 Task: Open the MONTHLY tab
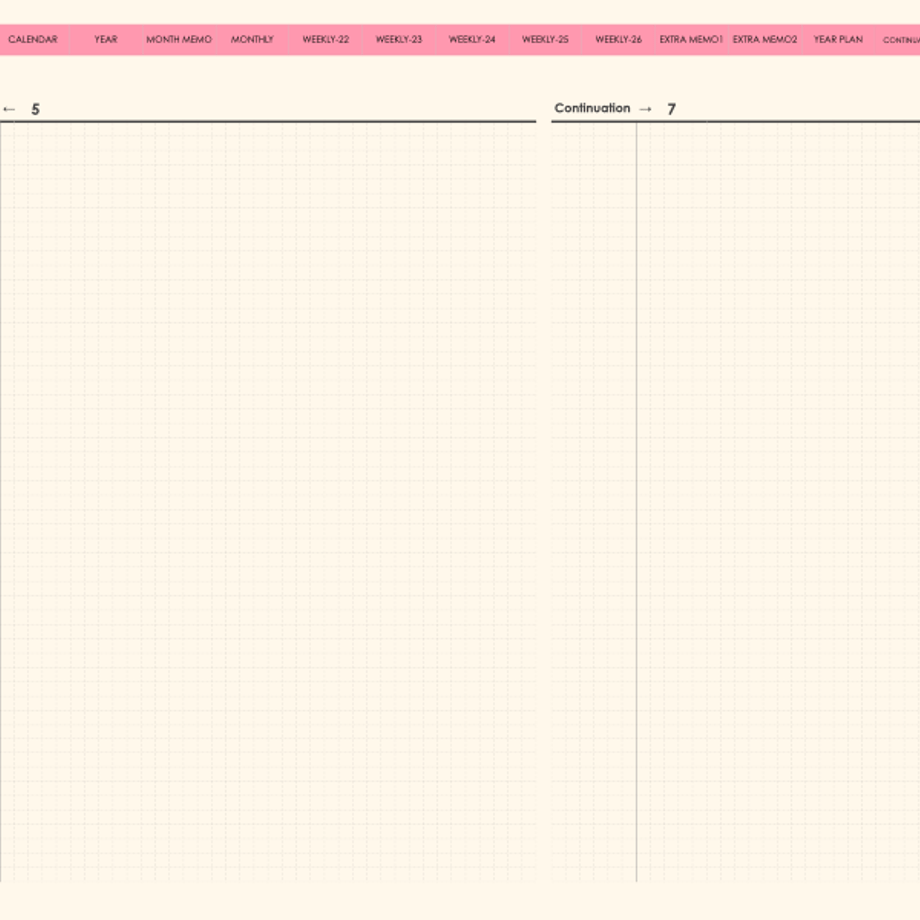click(252, 39)
